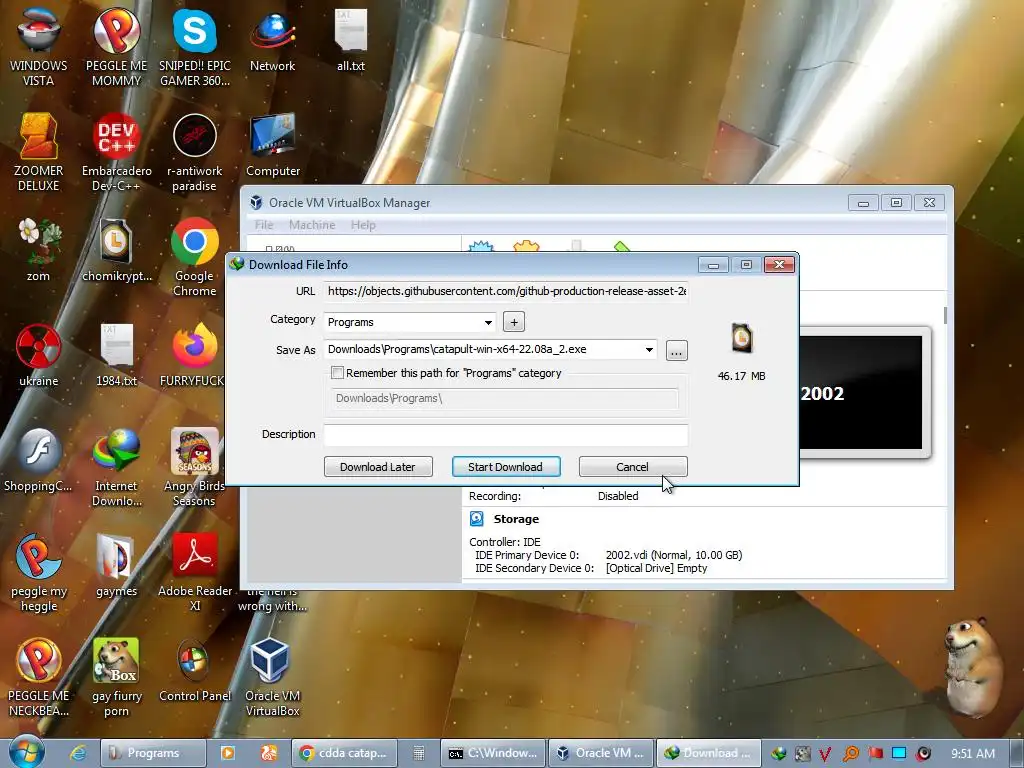This screenshot has height=768, width=1024.
Task: Open the Machine menu in VirtualBox Manager
Action: pos(312,225)
